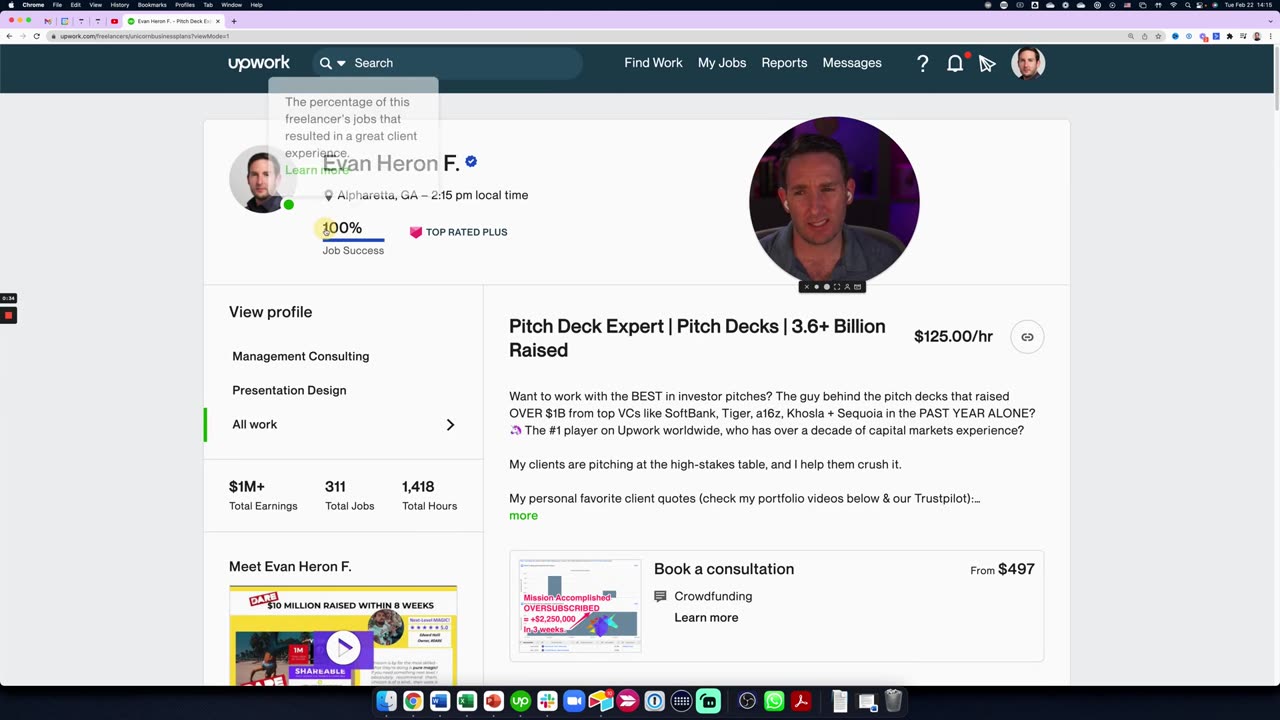Viewport: 1280px width, 720px height.
Task: Click Learn more under Crowdfunding
Action: (706, 618)
